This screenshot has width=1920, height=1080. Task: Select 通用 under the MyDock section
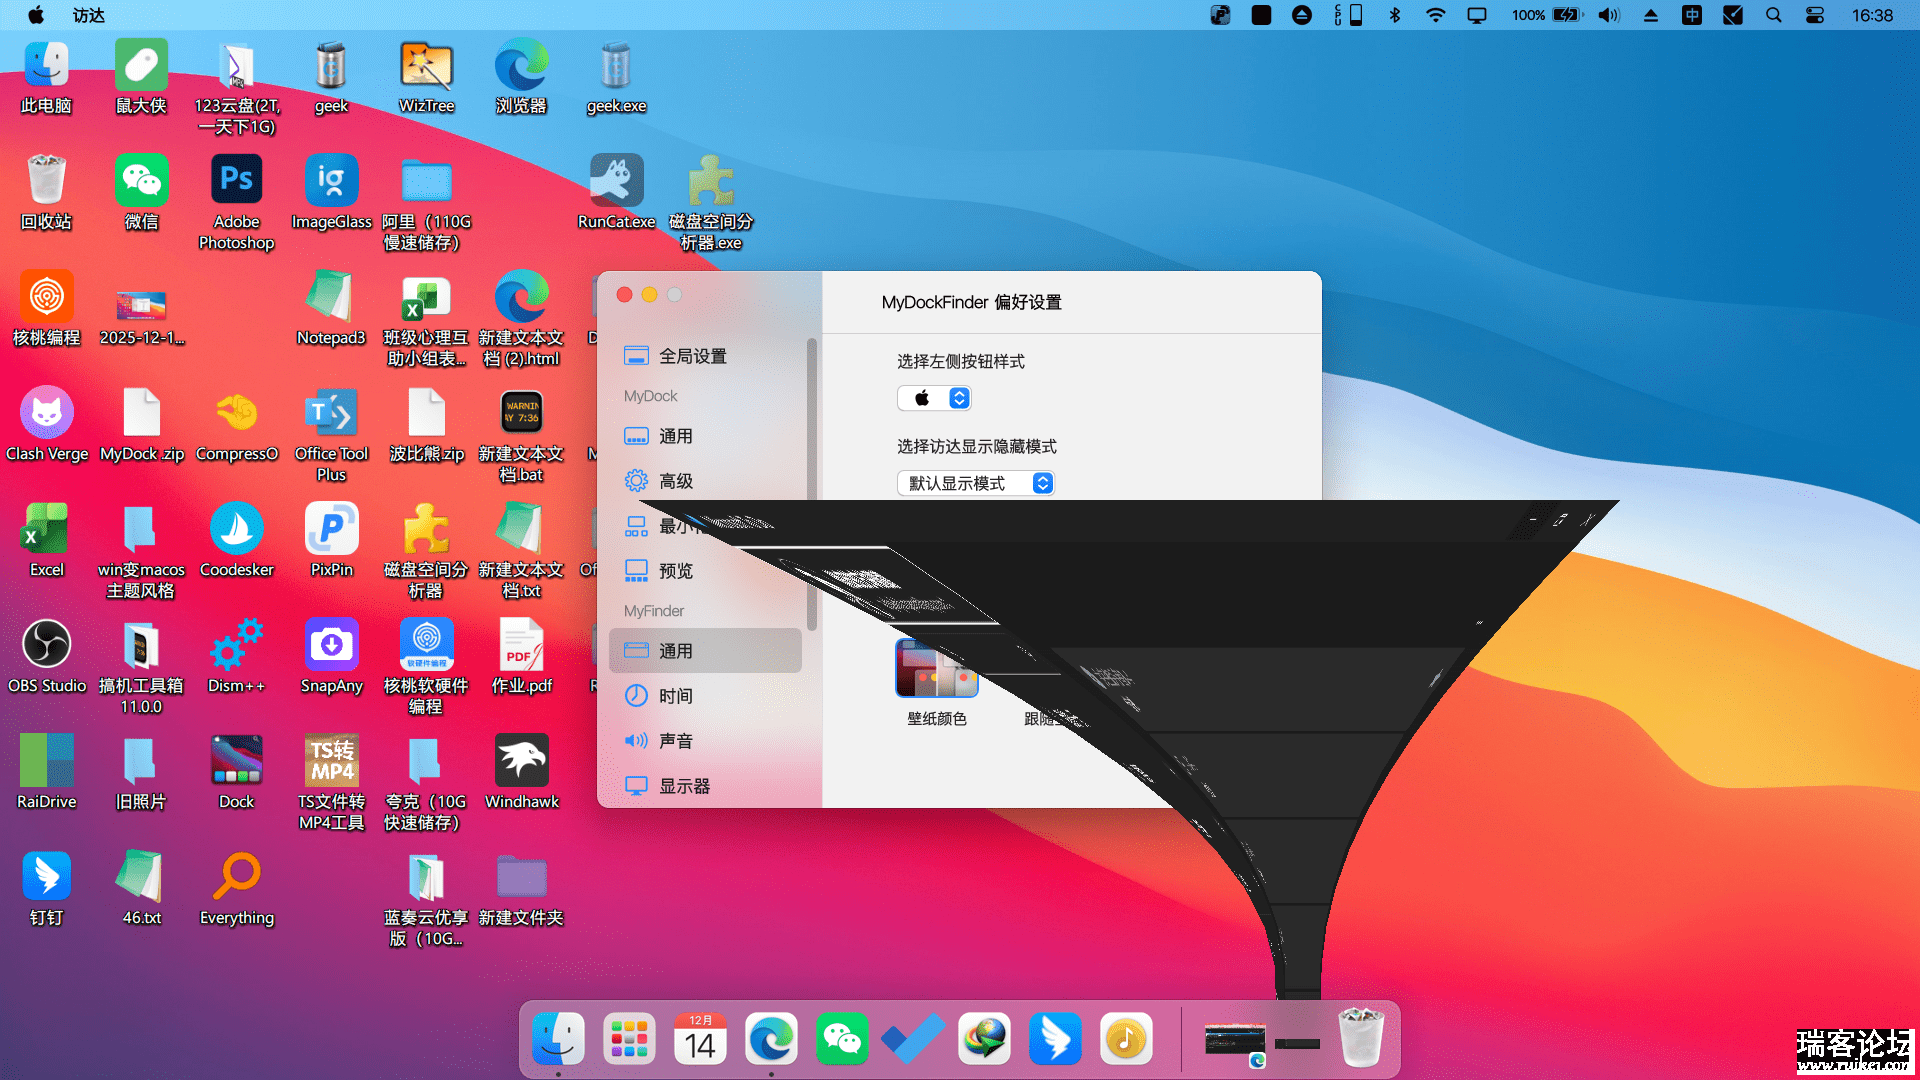[675, 436]
